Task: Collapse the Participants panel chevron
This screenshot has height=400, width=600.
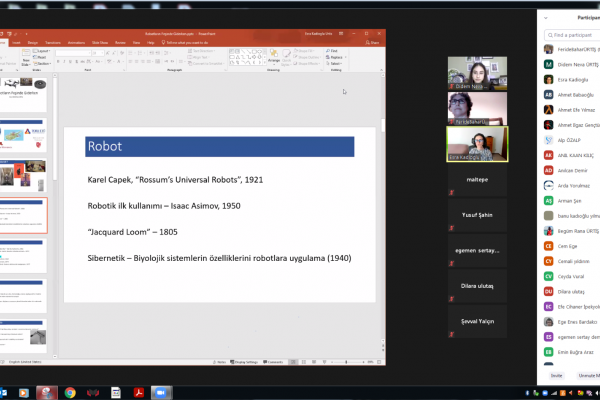Action: (546, 18)
